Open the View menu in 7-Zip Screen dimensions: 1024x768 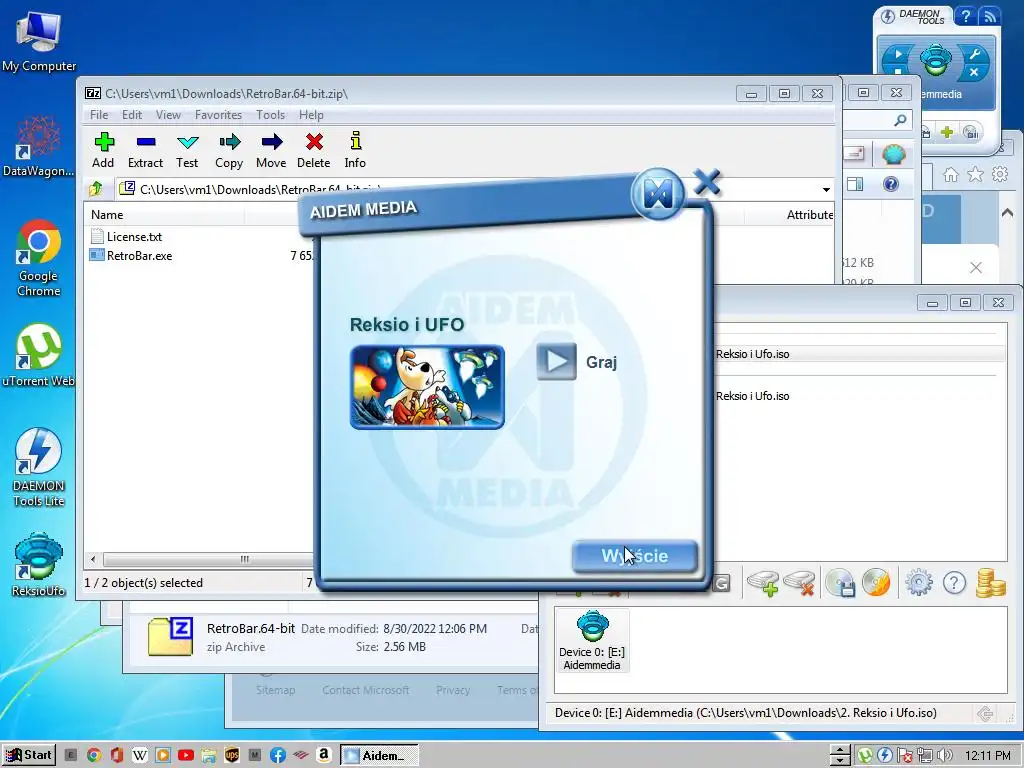[168, 115]
